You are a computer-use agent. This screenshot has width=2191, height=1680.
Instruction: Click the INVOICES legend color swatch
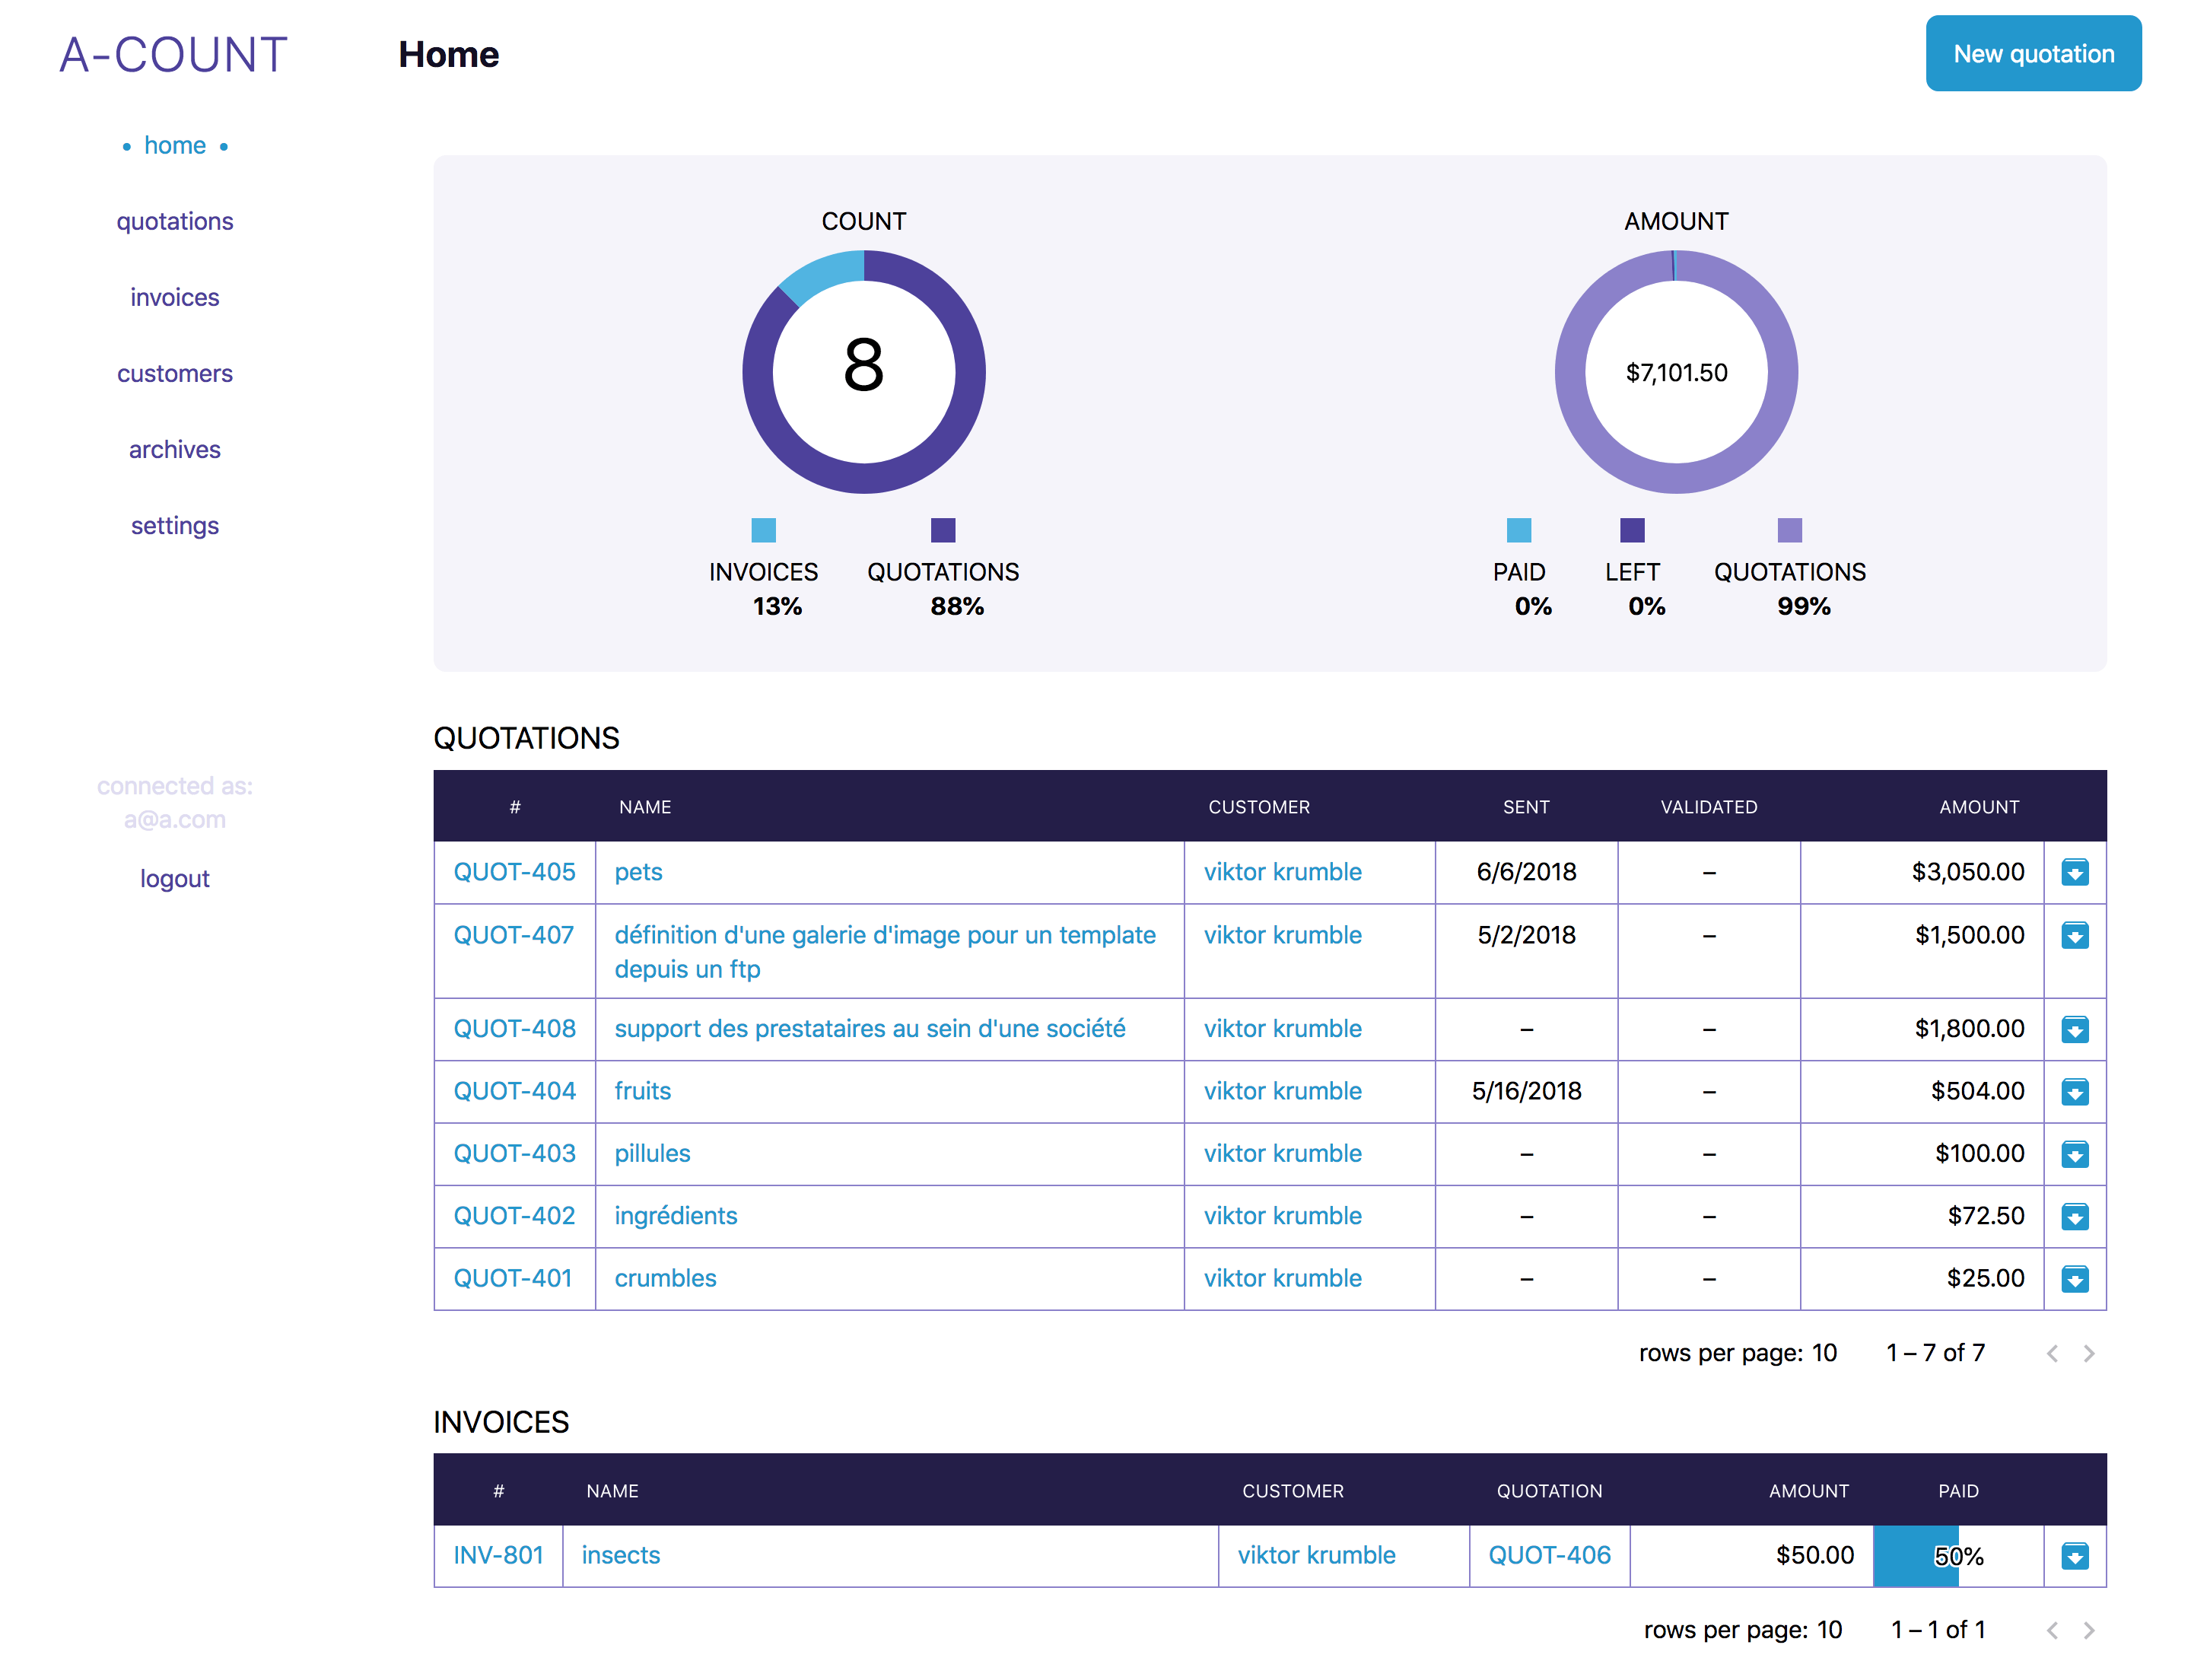(763, 530)
